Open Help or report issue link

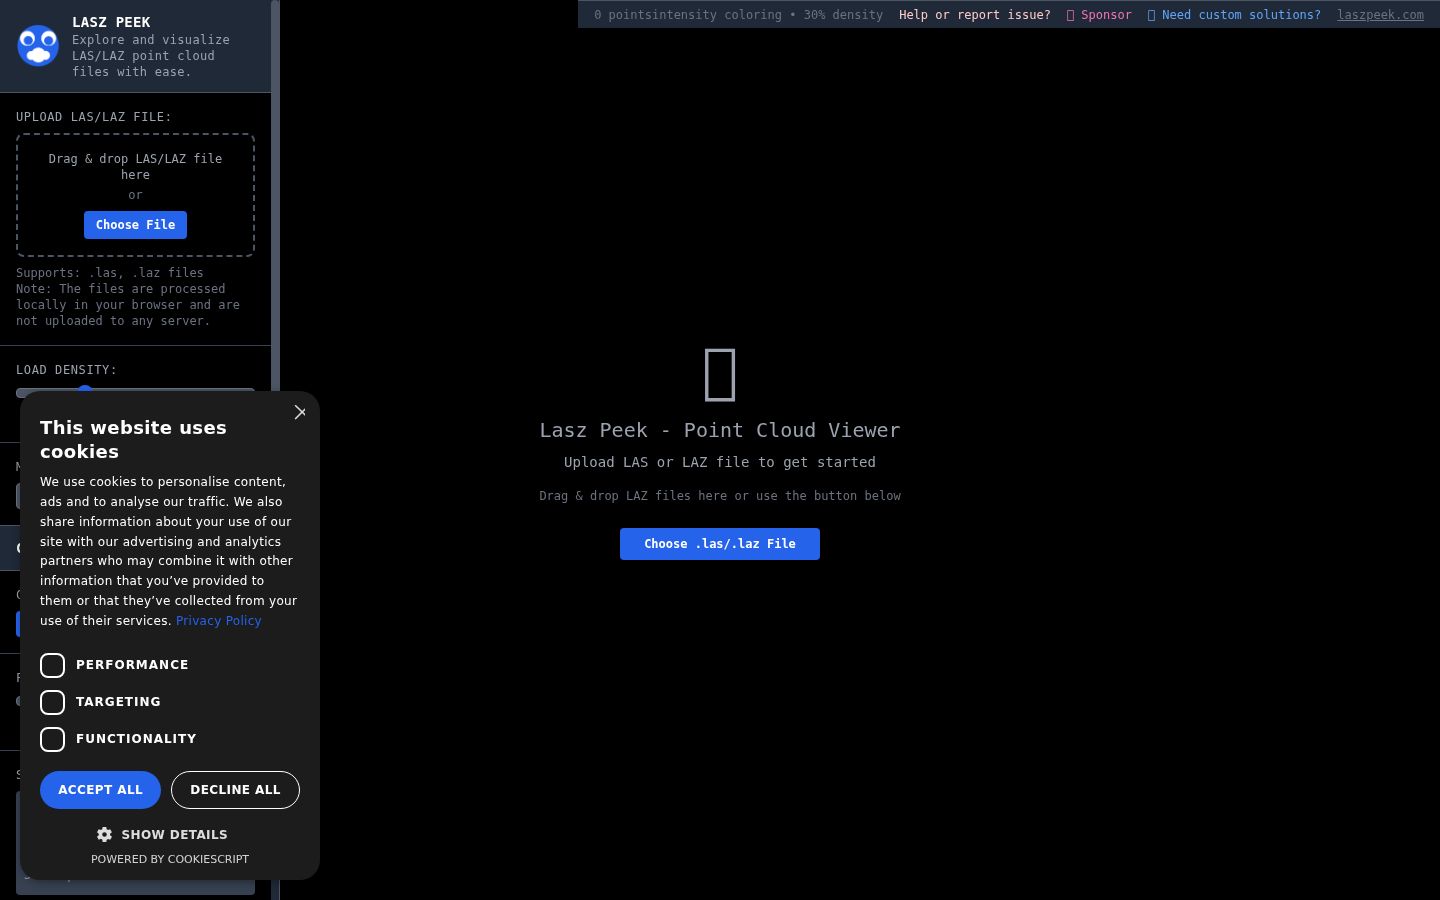(974, 15)
